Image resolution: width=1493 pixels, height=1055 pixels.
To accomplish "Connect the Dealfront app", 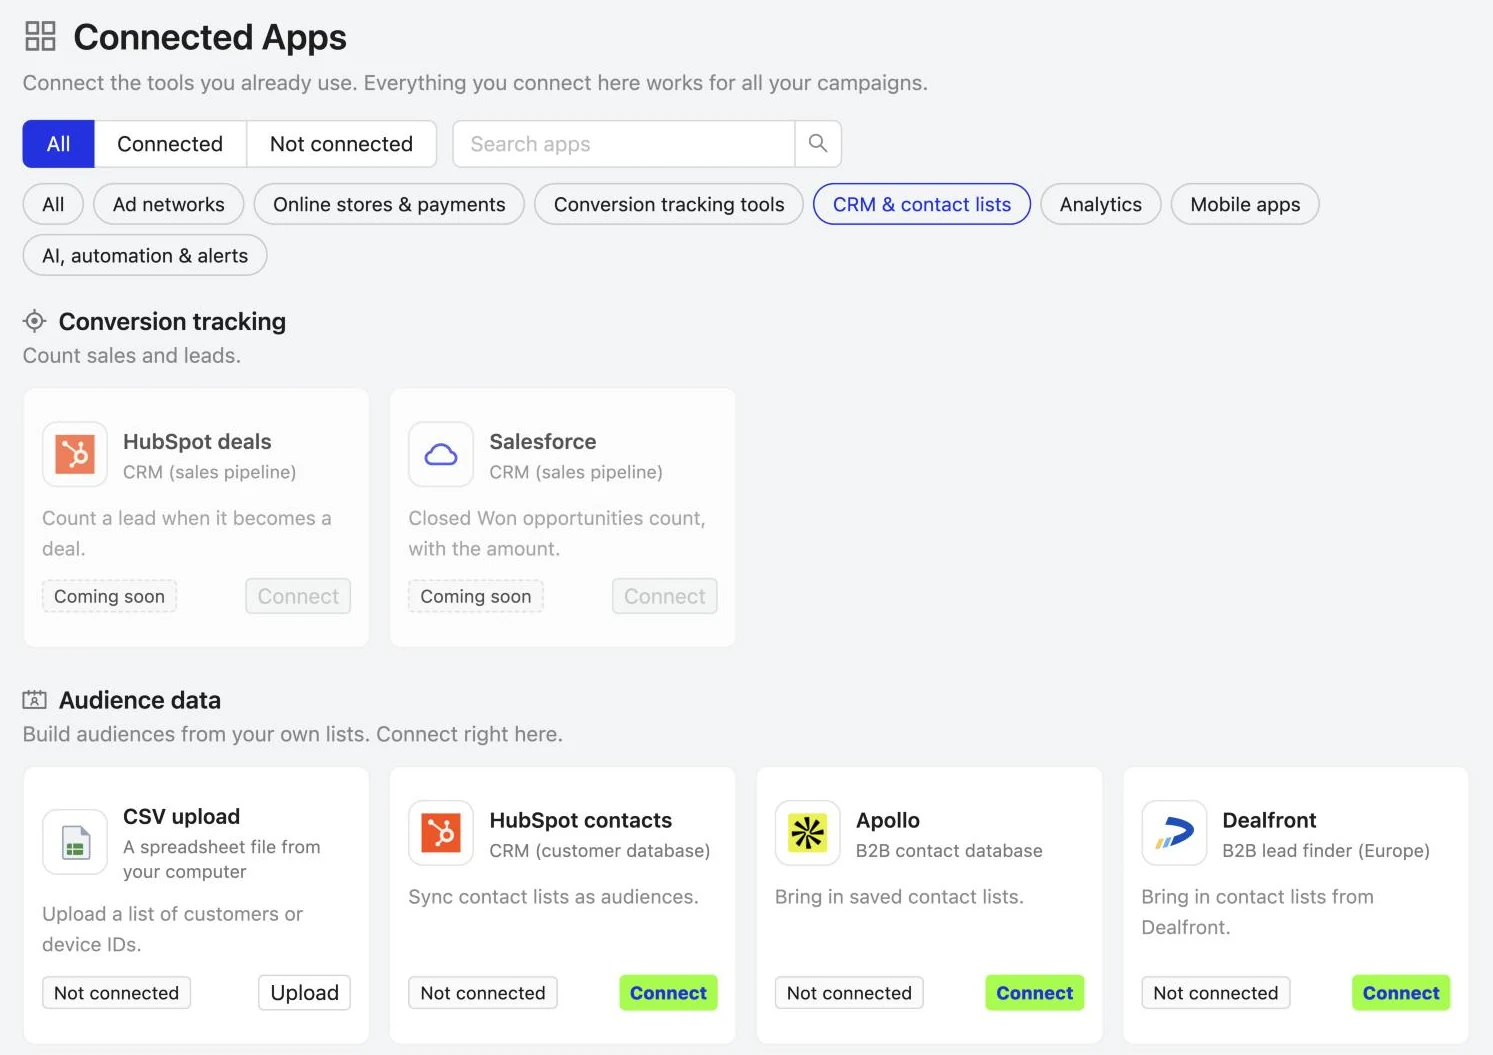I will coord(1401,993).
